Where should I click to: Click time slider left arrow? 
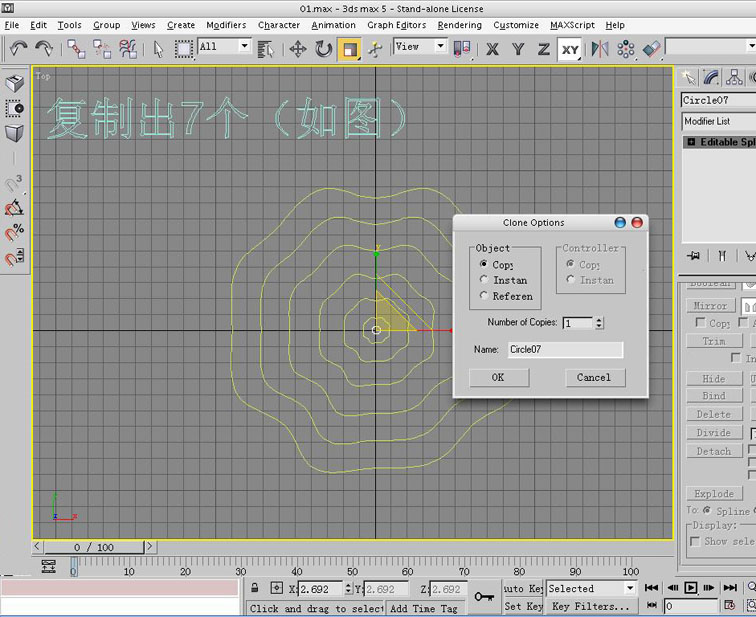[37, 546]
